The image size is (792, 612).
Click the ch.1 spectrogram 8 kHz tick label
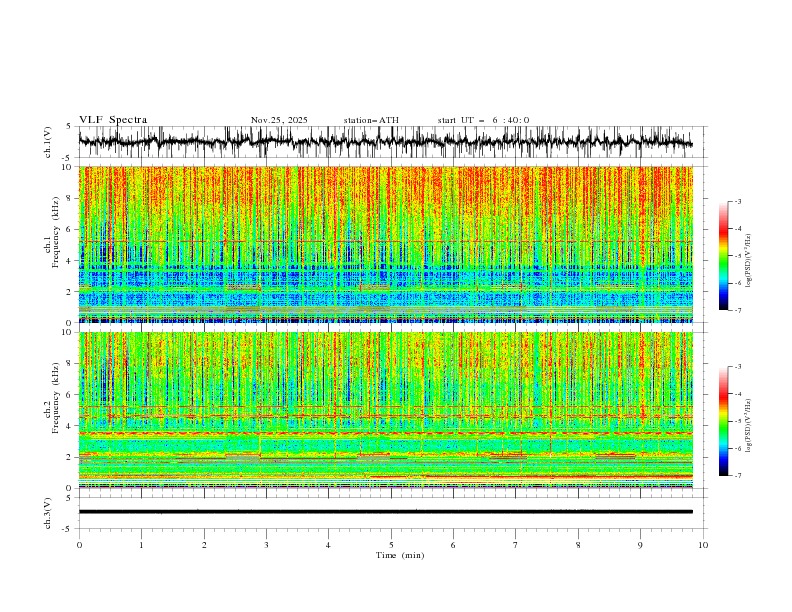point(71,198)
